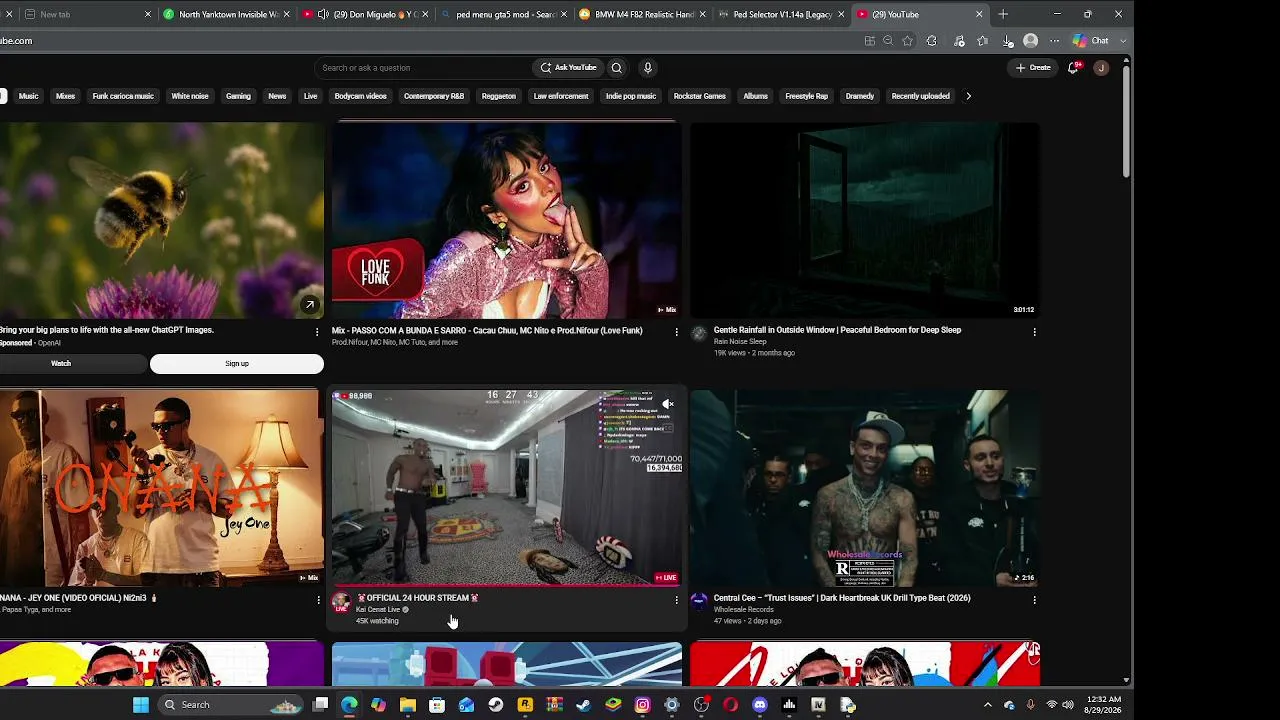Open the browser media control icon
Viewport: 1280px width, 720px height.
point(959,41)
